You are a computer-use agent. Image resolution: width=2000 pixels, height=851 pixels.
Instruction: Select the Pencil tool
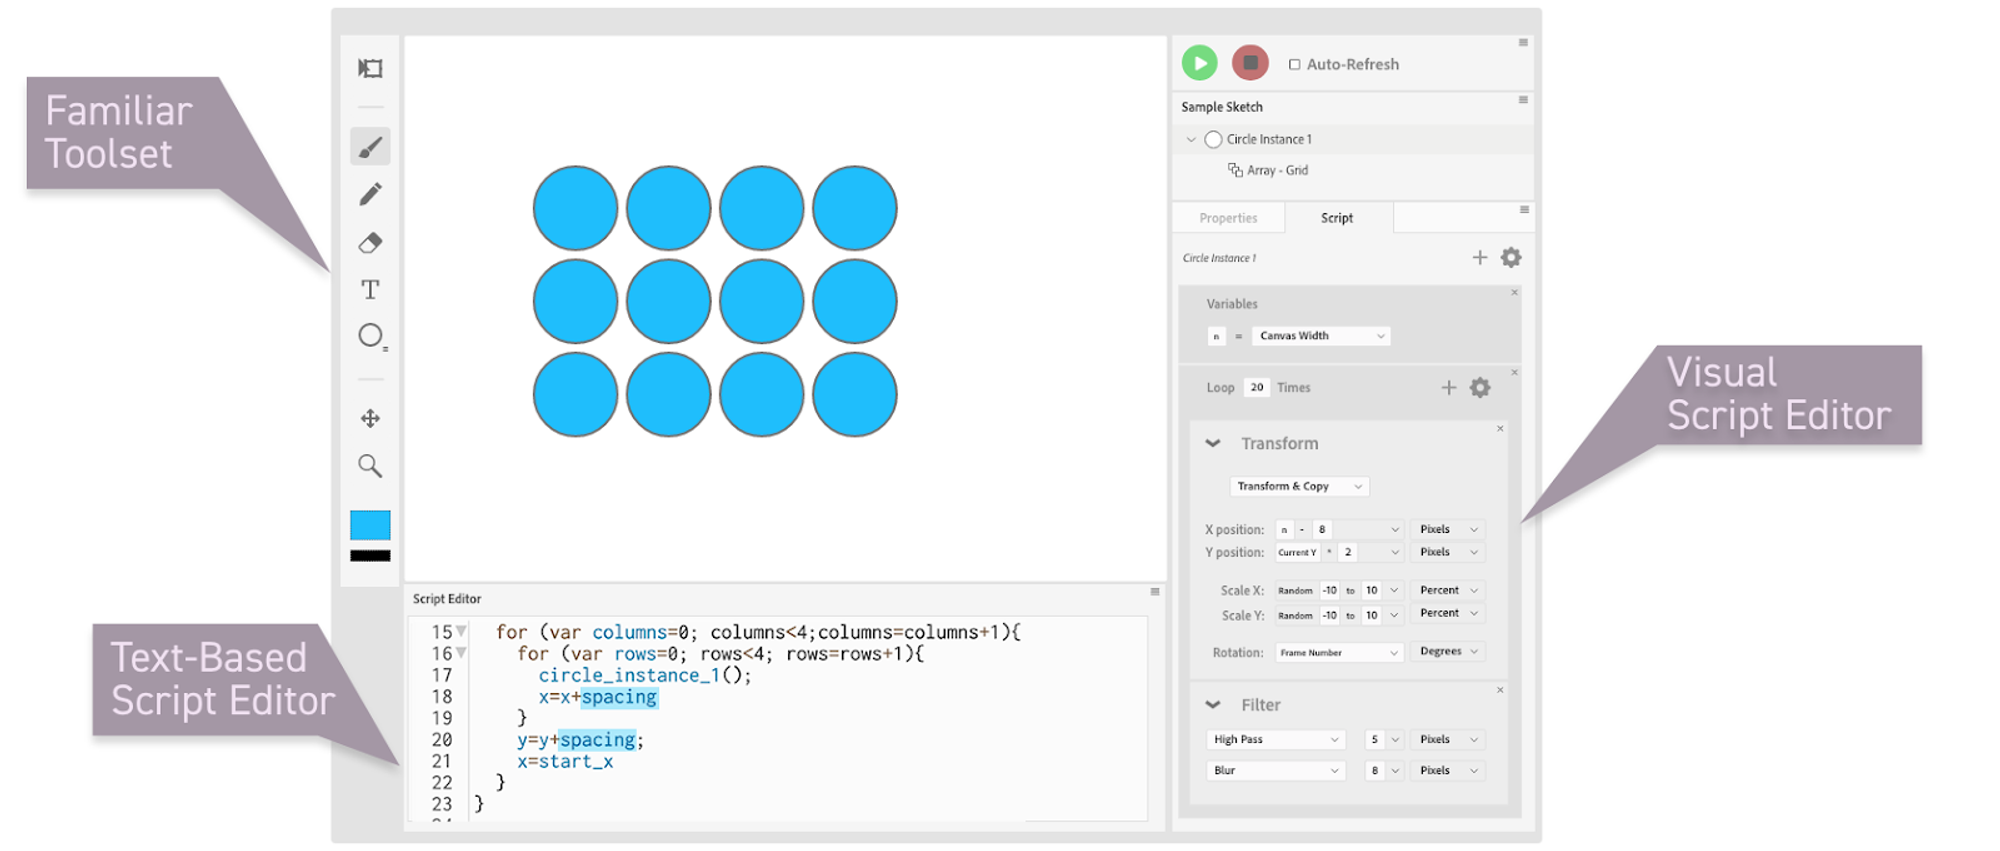[x=370, y=194]
